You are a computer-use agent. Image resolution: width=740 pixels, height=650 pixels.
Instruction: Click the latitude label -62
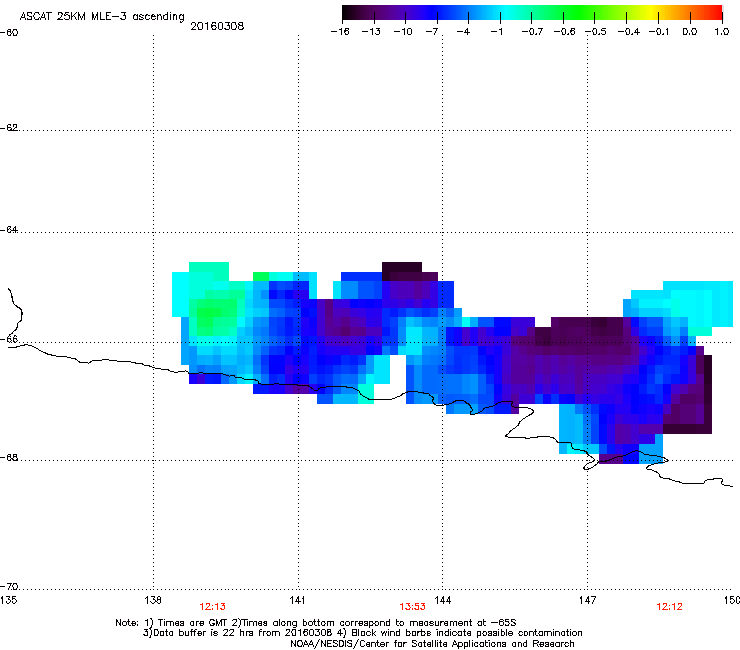point(9,128)
